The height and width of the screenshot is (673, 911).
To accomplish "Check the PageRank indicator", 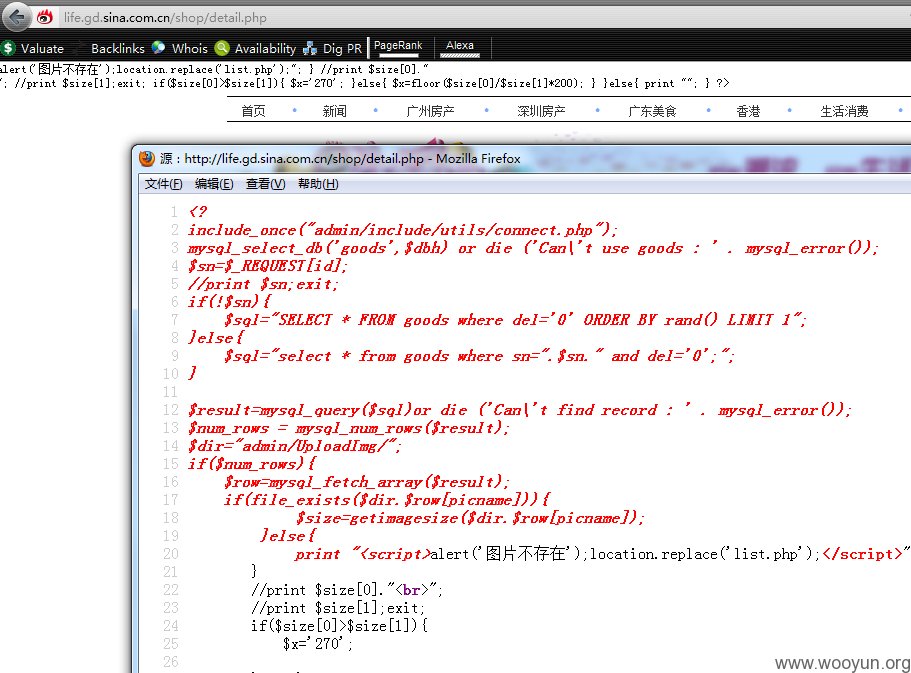I will pos(398,48).
